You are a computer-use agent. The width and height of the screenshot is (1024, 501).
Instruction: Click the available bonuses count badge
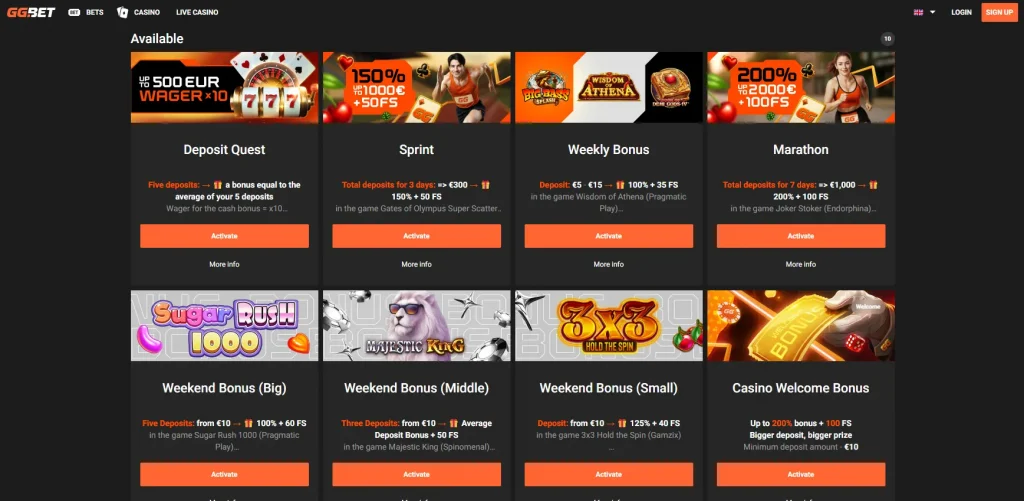[x=887, y=39]
